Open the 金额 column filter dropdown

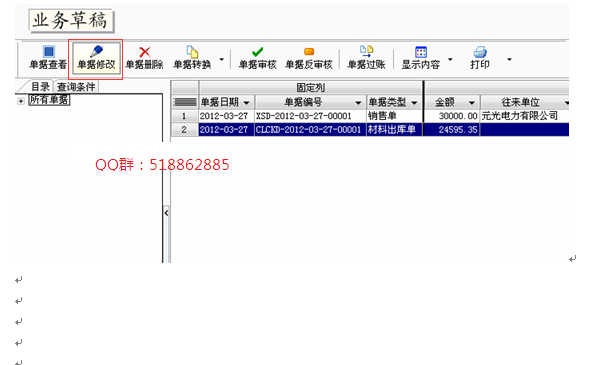[x=472, y=103]
